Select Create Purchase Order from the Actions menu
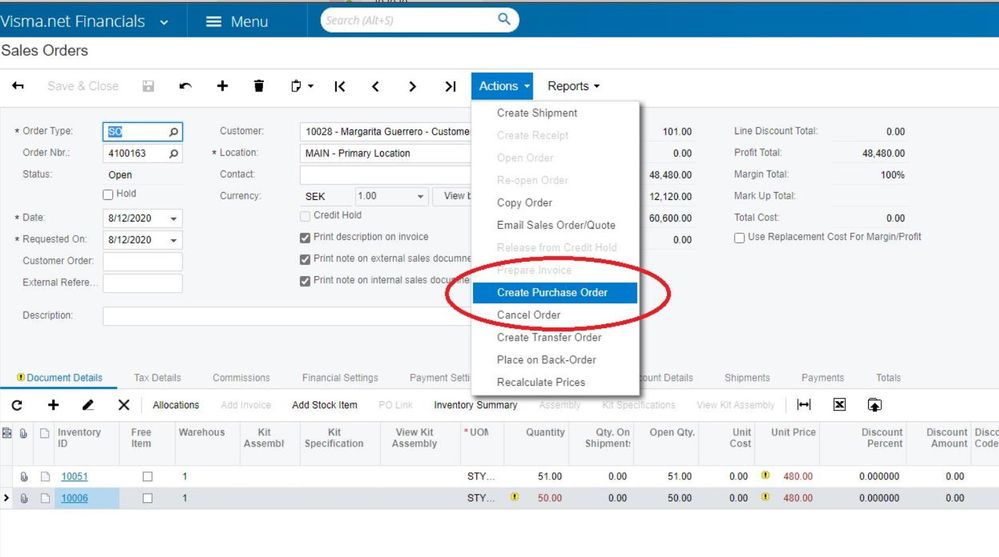The height and width of the screenshot is (557, 999). tap(554, 293)
